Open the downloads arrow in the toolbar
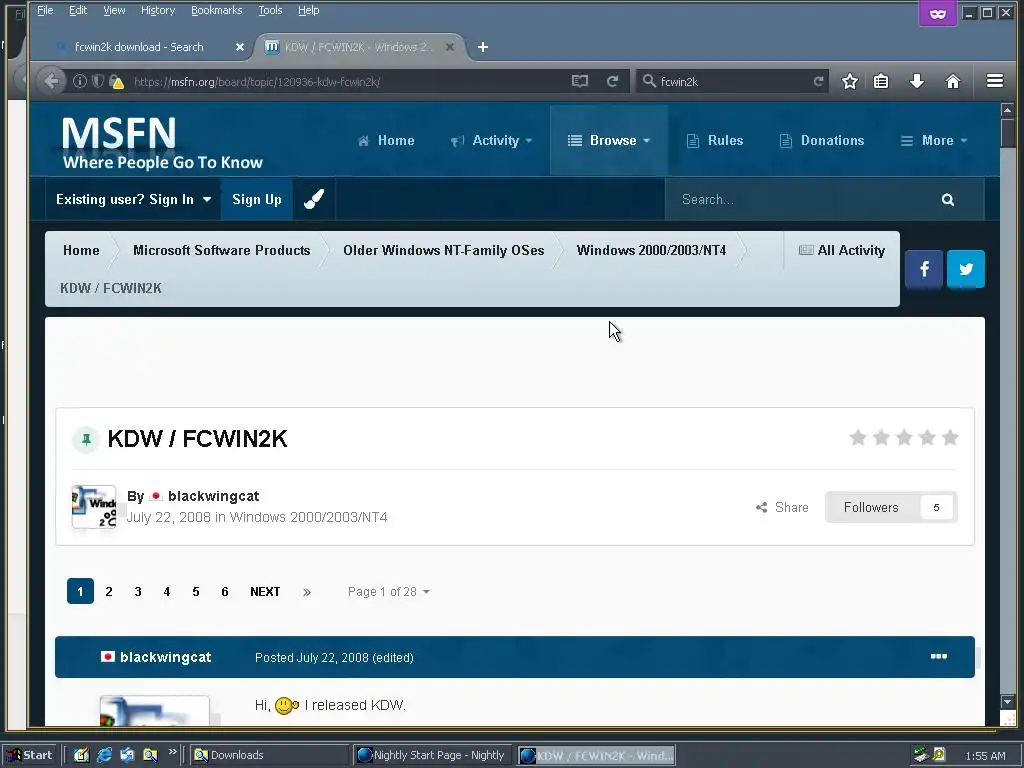 (917, 81)
